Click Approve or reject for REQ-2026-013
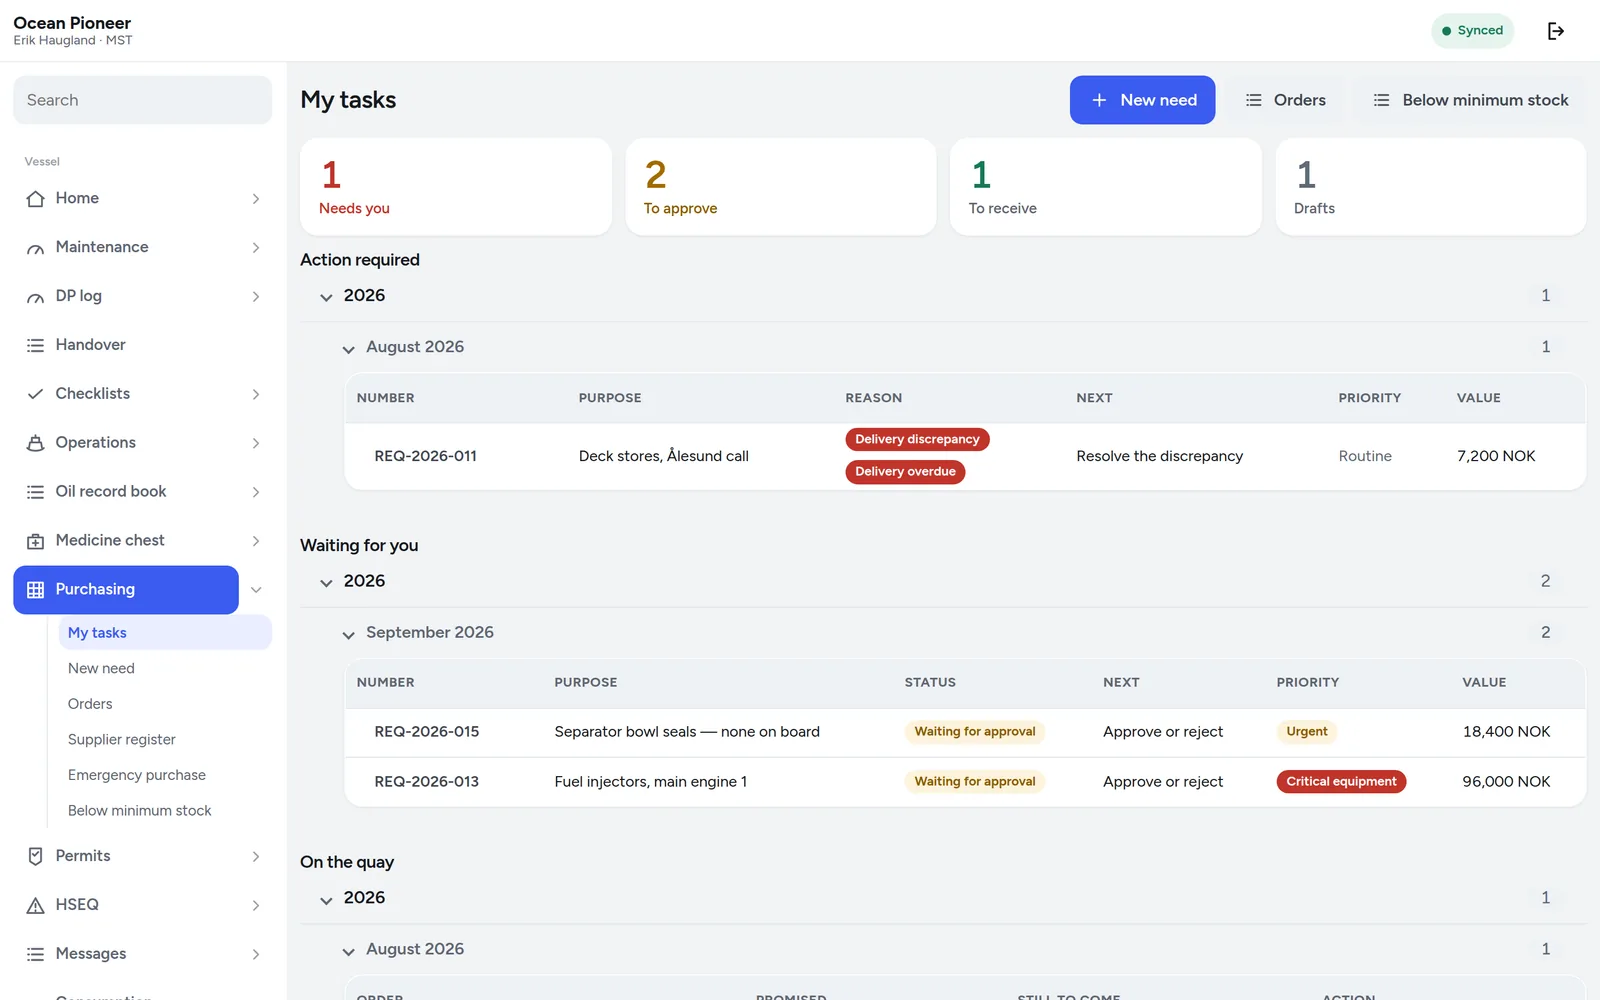 pos(1163,782)
